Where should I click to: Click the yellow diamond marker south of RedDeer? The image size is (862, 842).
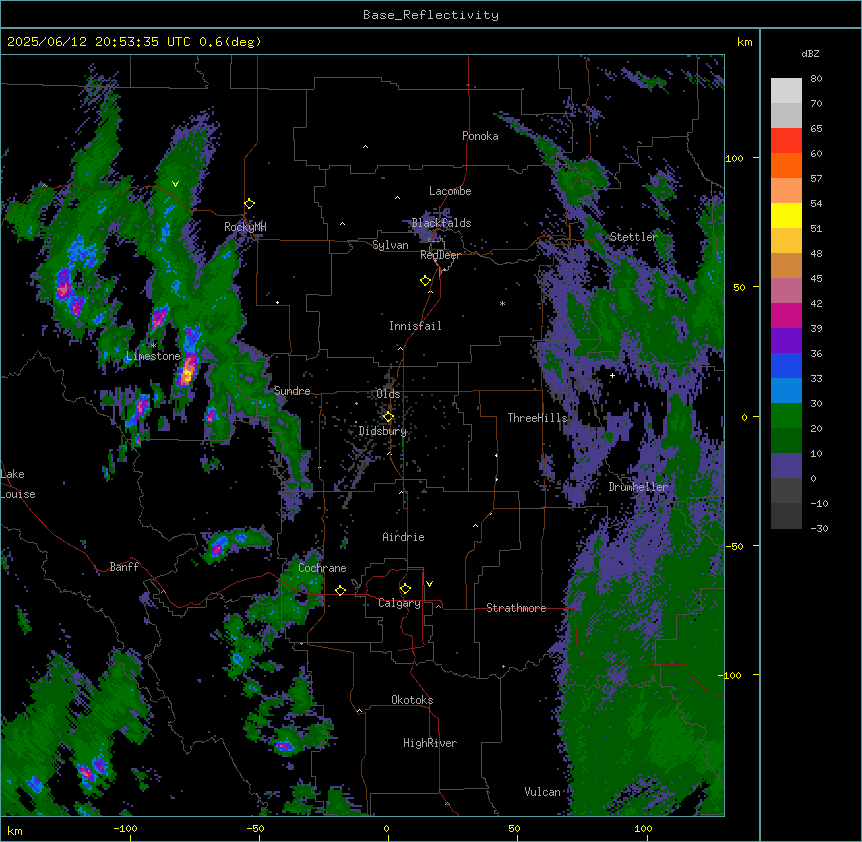(x=426, y=281)
